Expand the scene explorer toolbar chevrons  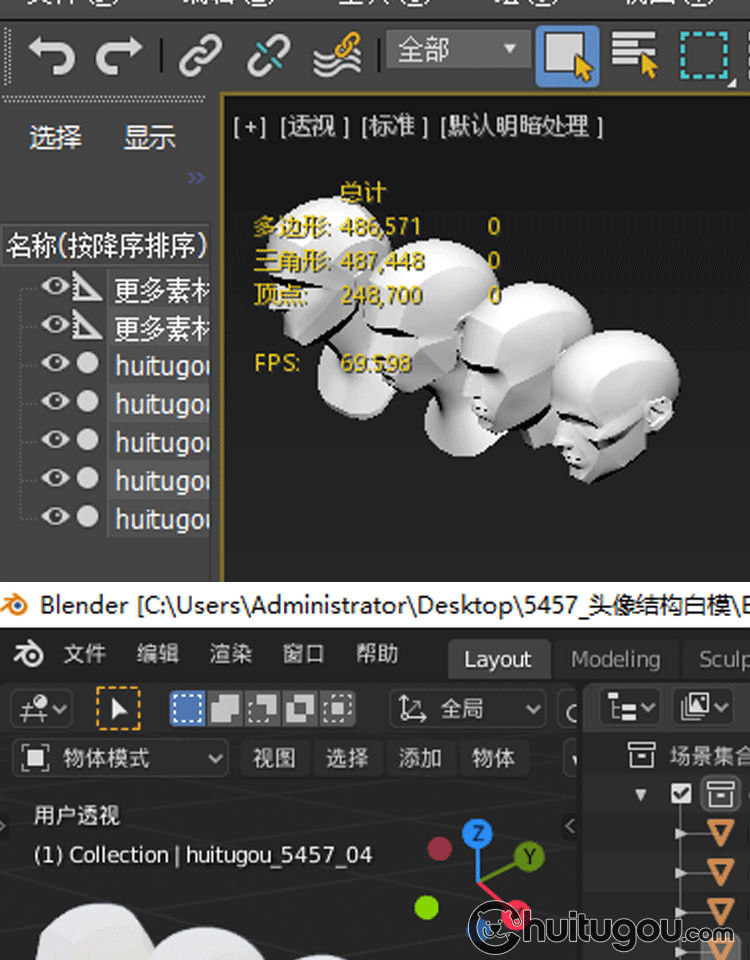(196, 178)
